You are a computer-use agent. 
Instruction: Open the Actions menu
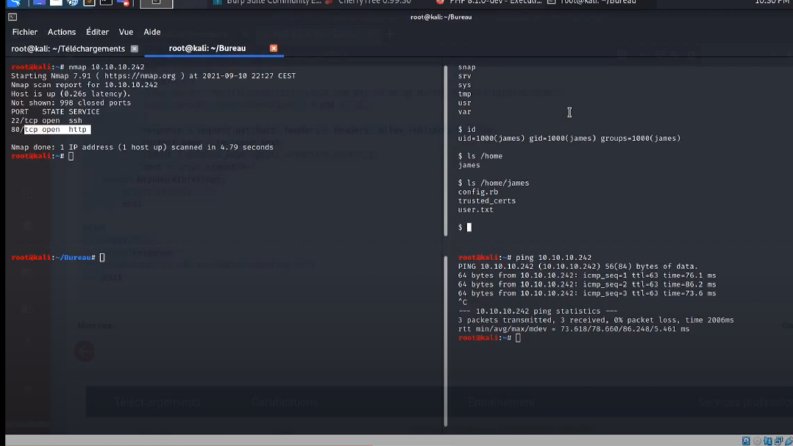62,32
